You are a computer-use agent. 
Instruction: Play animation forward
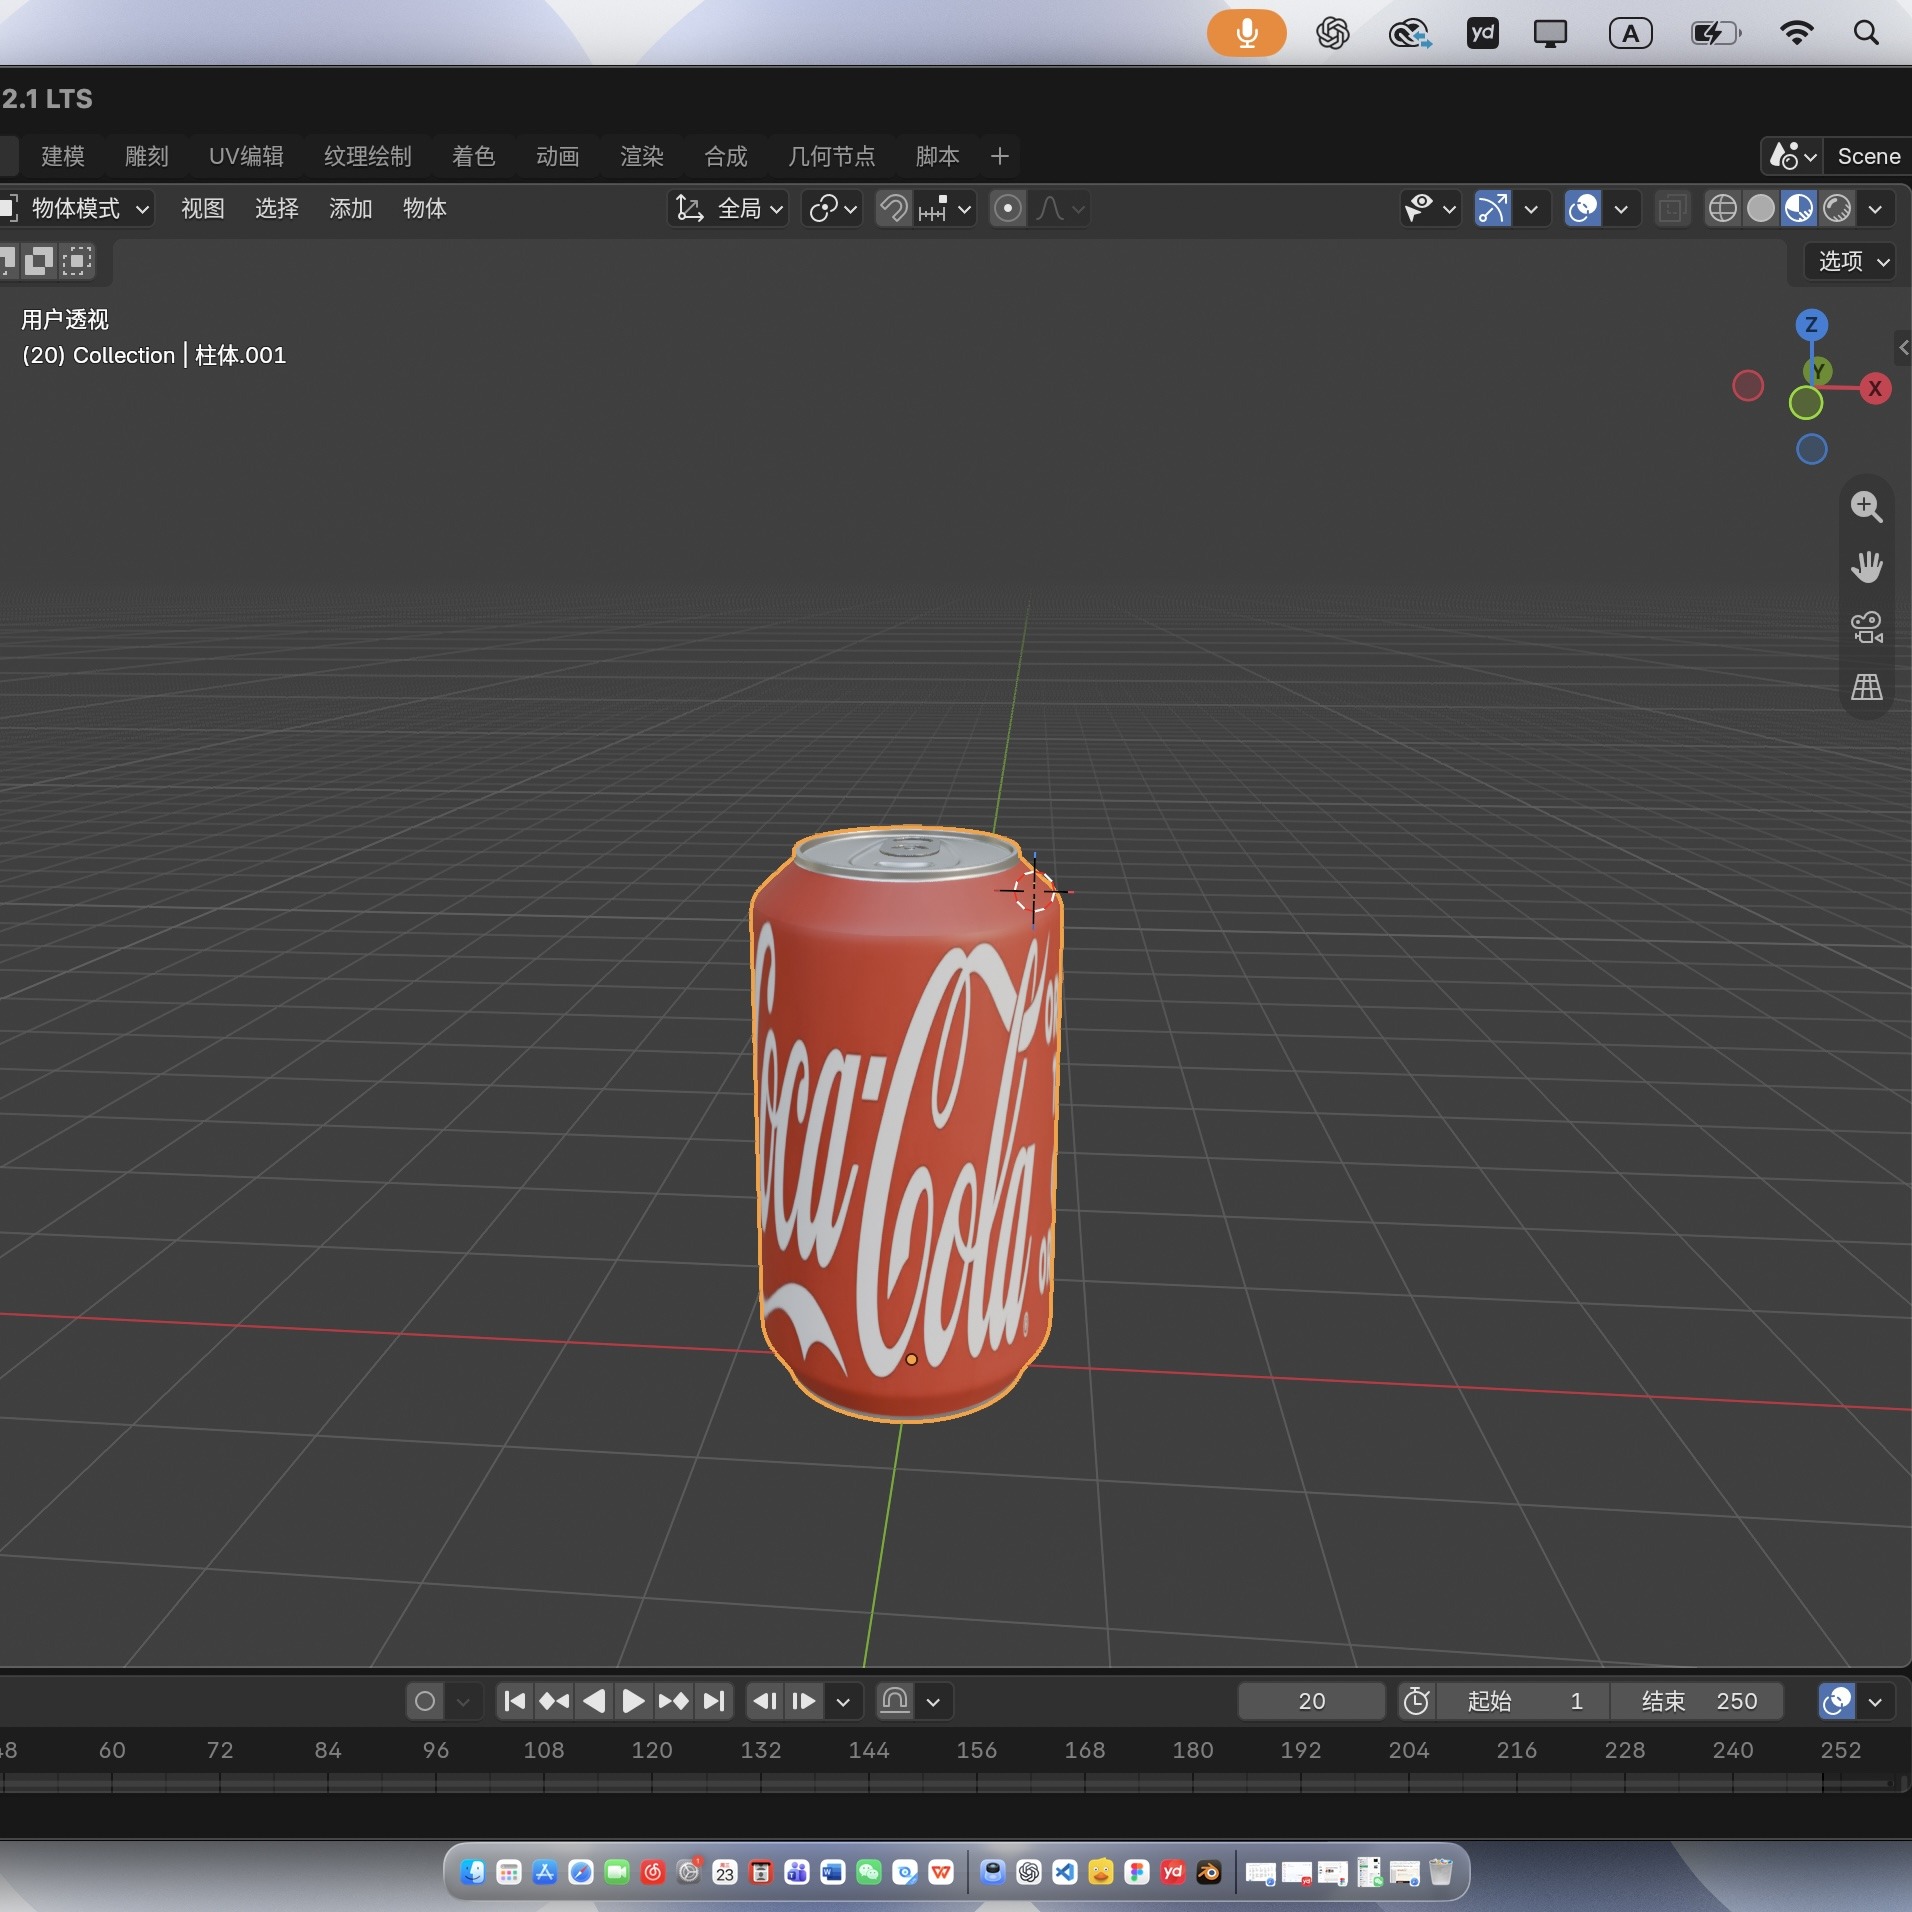(x=633, y=1701)
